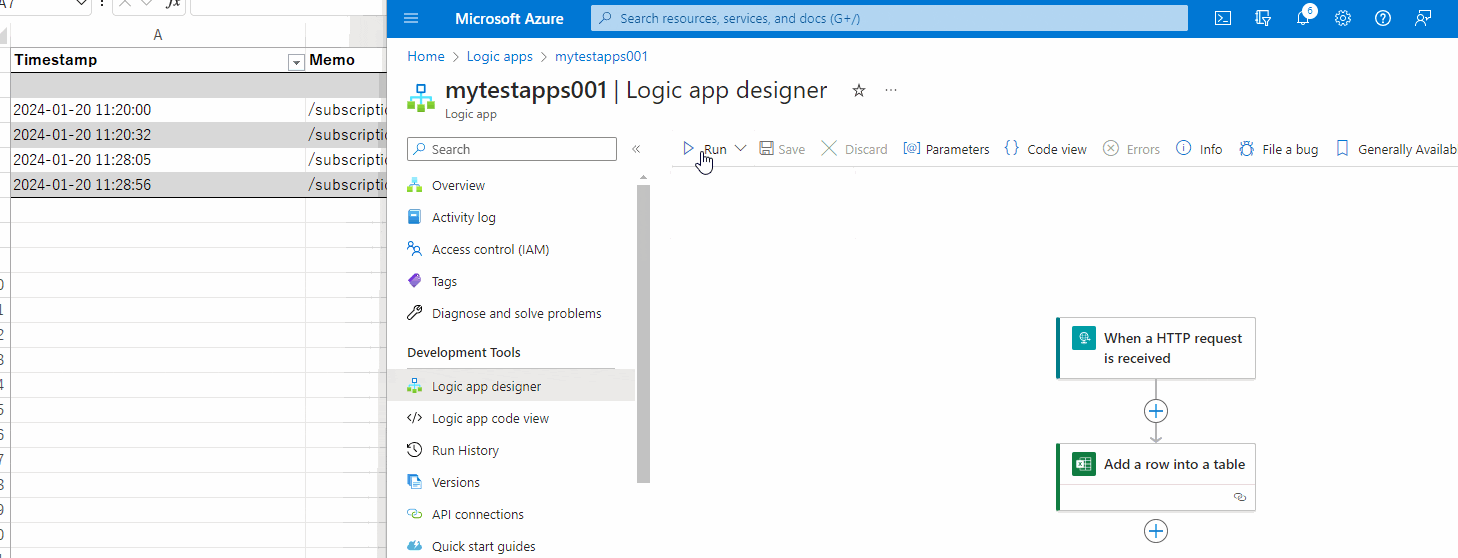Click Excel cell 2024-01-20 11:20:32
The width and height of the screenshot is (1458, 558).
click(158, 135)
